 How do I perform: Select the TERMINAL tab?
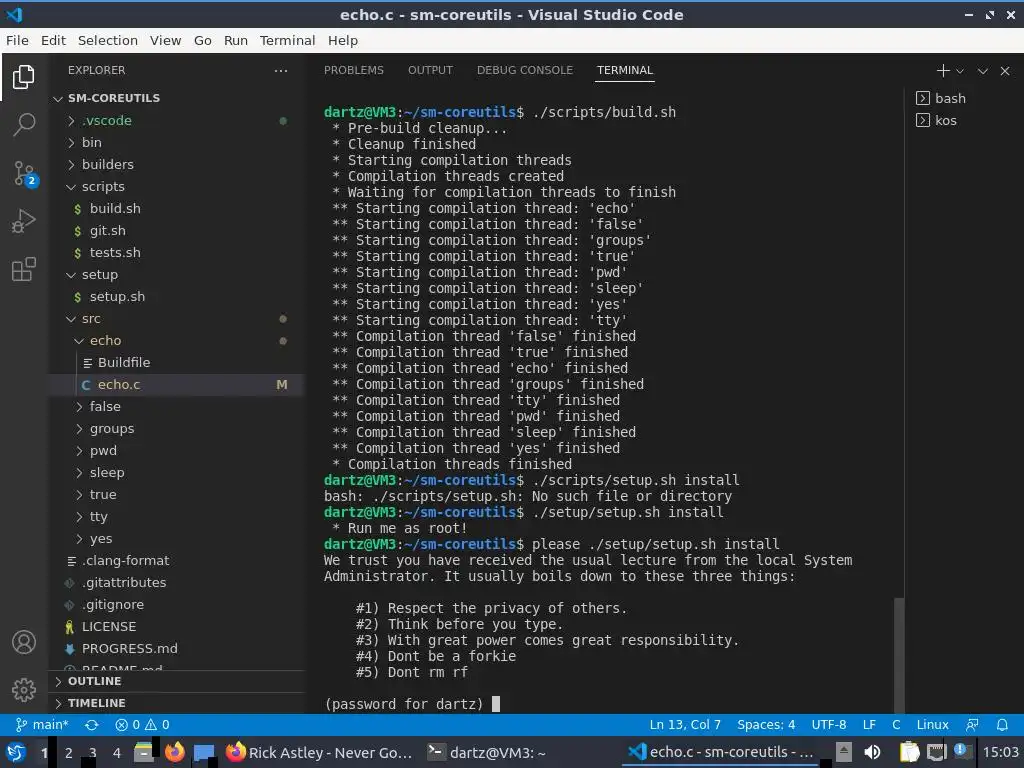[625, 71]
